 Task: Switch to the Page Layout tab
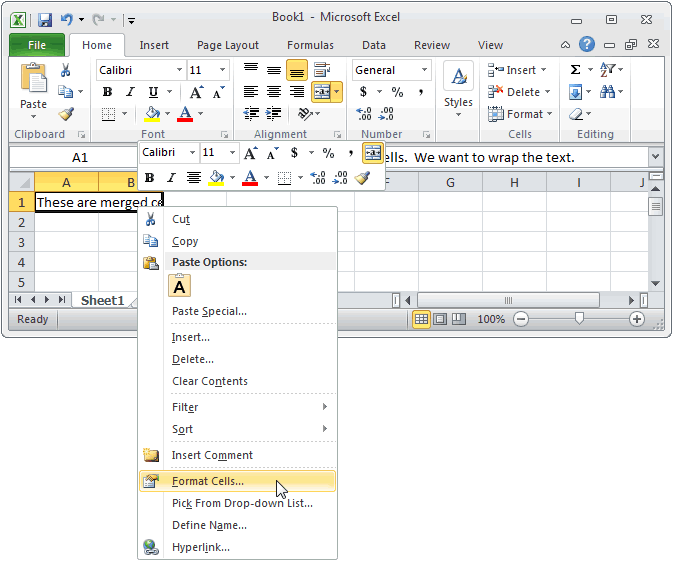coord(228,45)
